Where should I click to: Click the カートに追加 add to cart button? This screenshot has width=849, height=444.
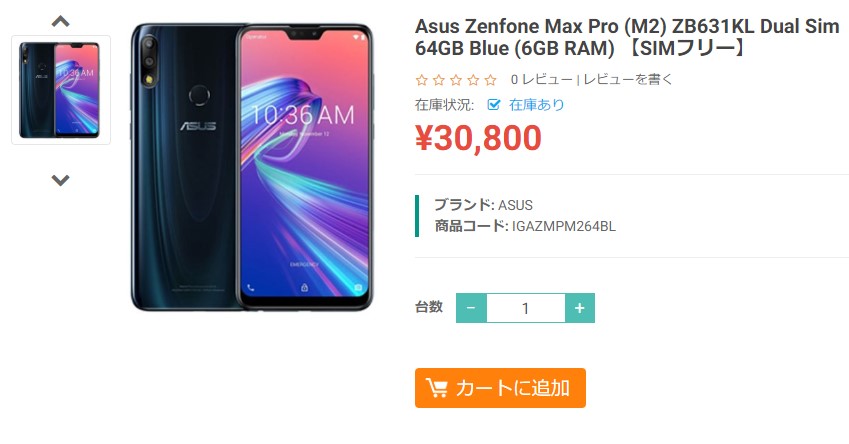tap(500, 388)
